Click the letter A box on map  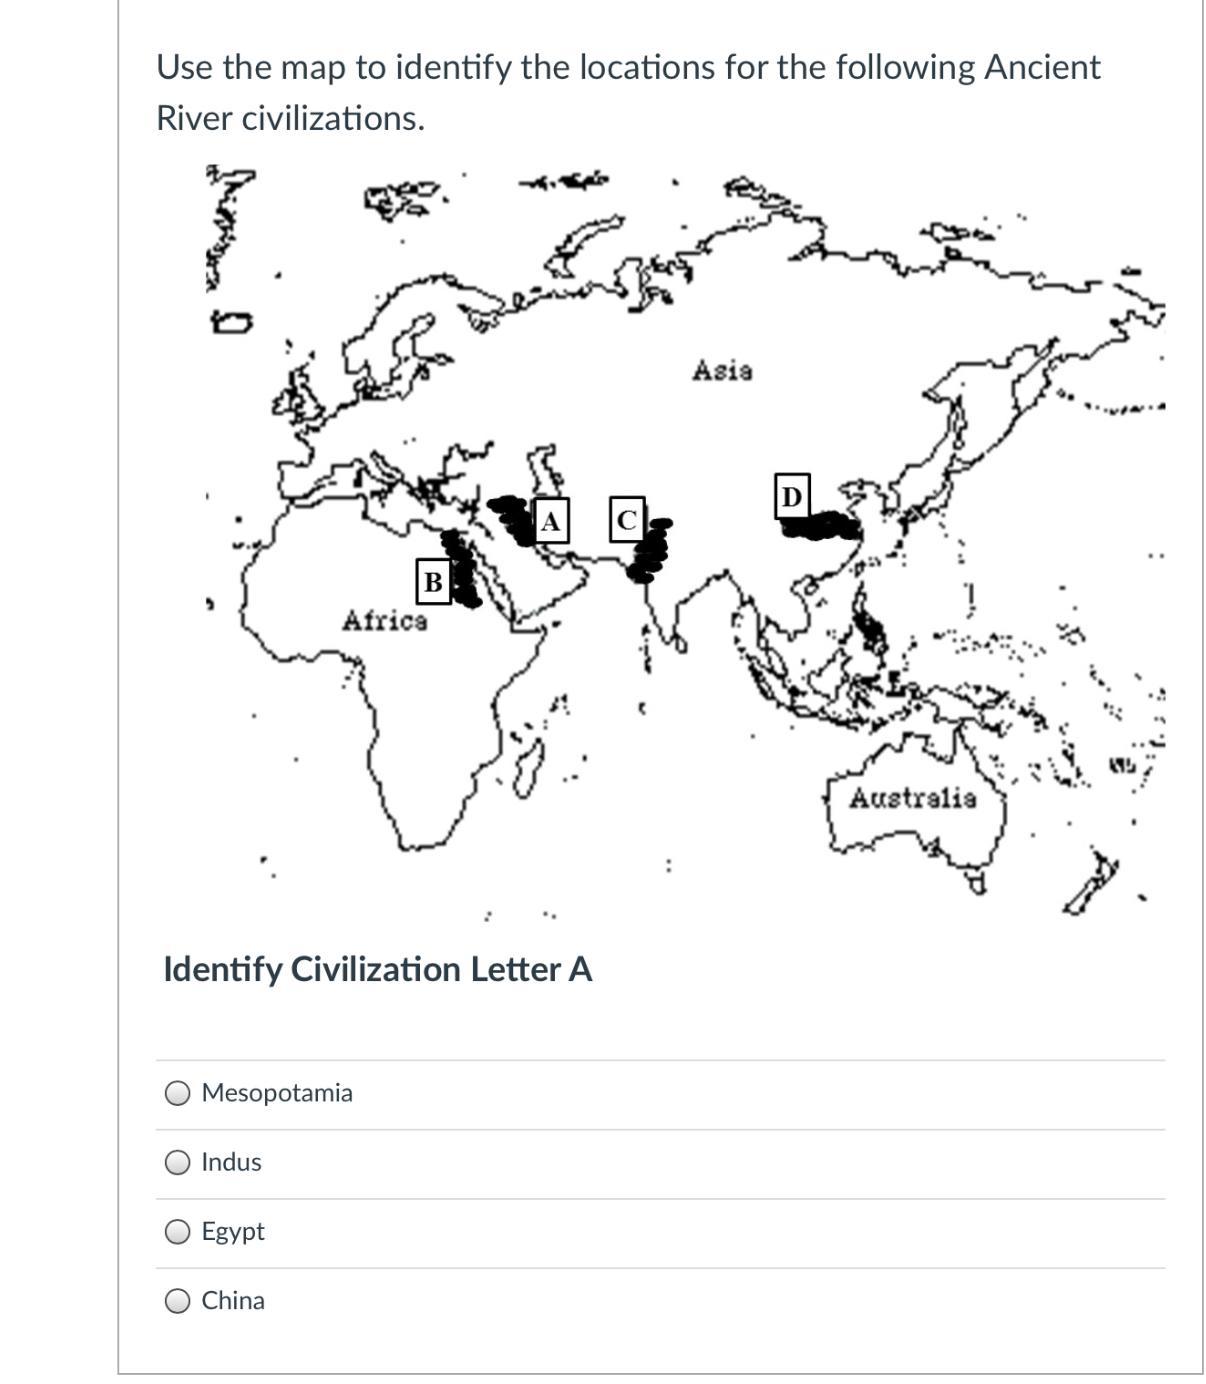coord(551,521)
